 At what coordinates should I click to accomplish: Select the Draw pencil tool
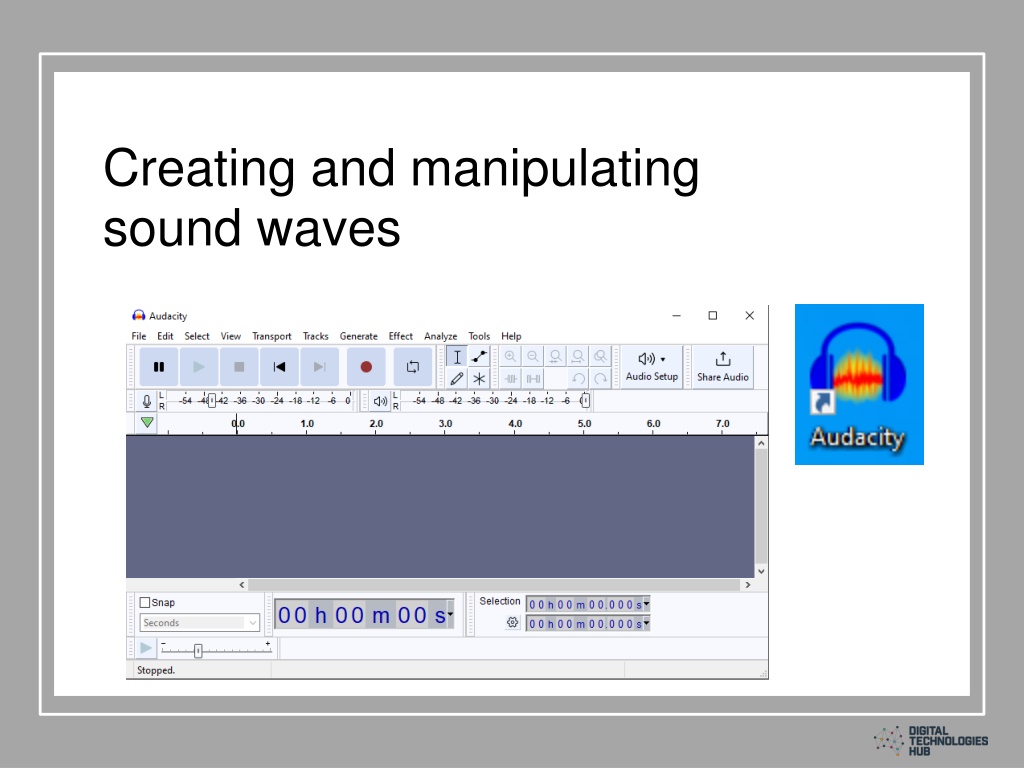tap(457, 378)
